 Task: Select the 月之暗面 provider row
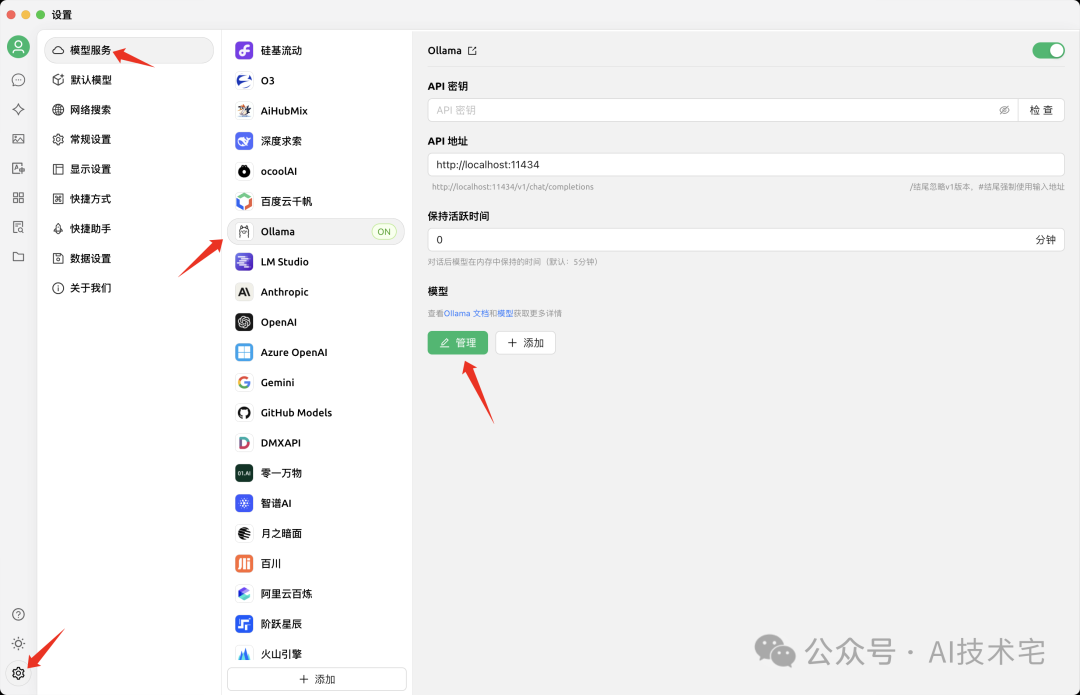click(x=316, y=533)
